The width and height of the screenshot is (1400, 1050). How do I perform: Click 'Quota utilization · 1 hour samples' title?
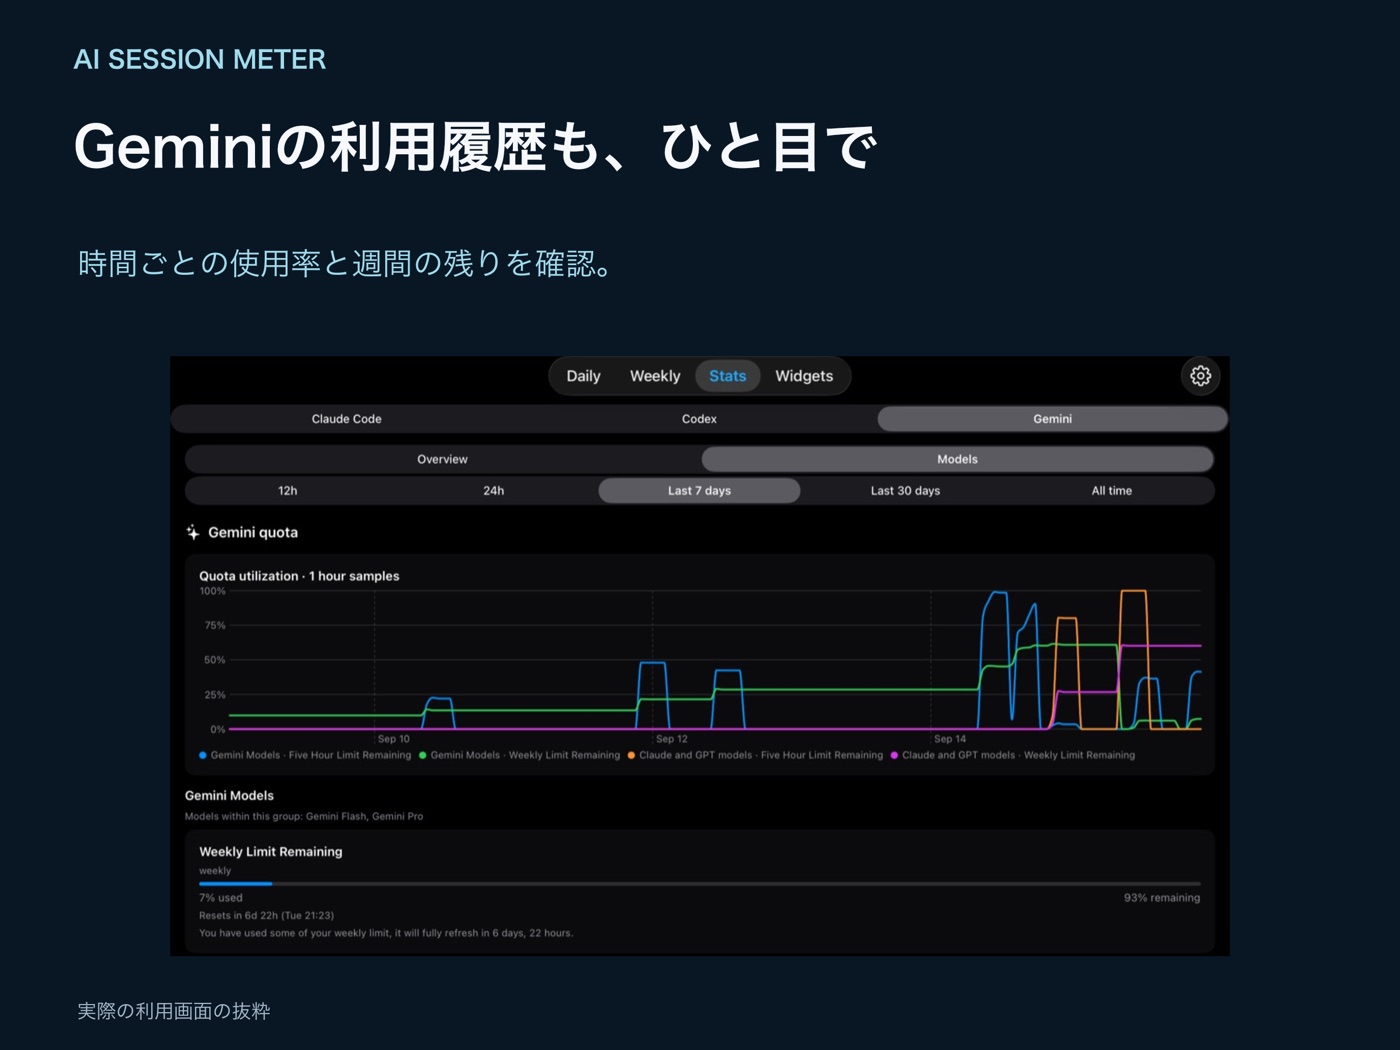[299, 576]
